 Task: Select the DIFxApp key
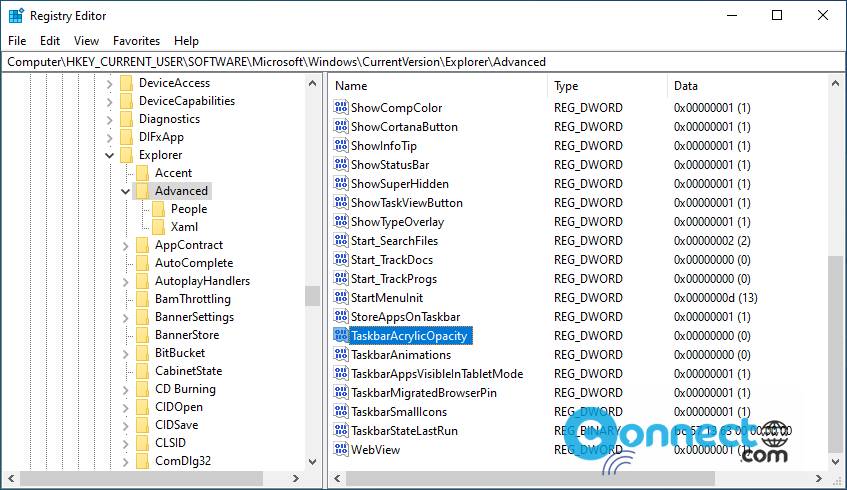tap(161, 137)
